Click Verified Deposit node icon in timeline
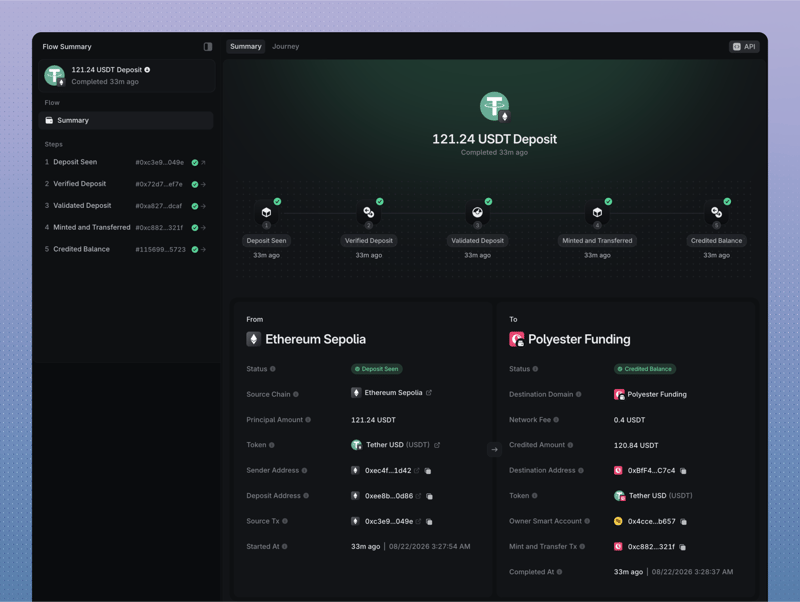The image size is (800, 602). (368, 212)
